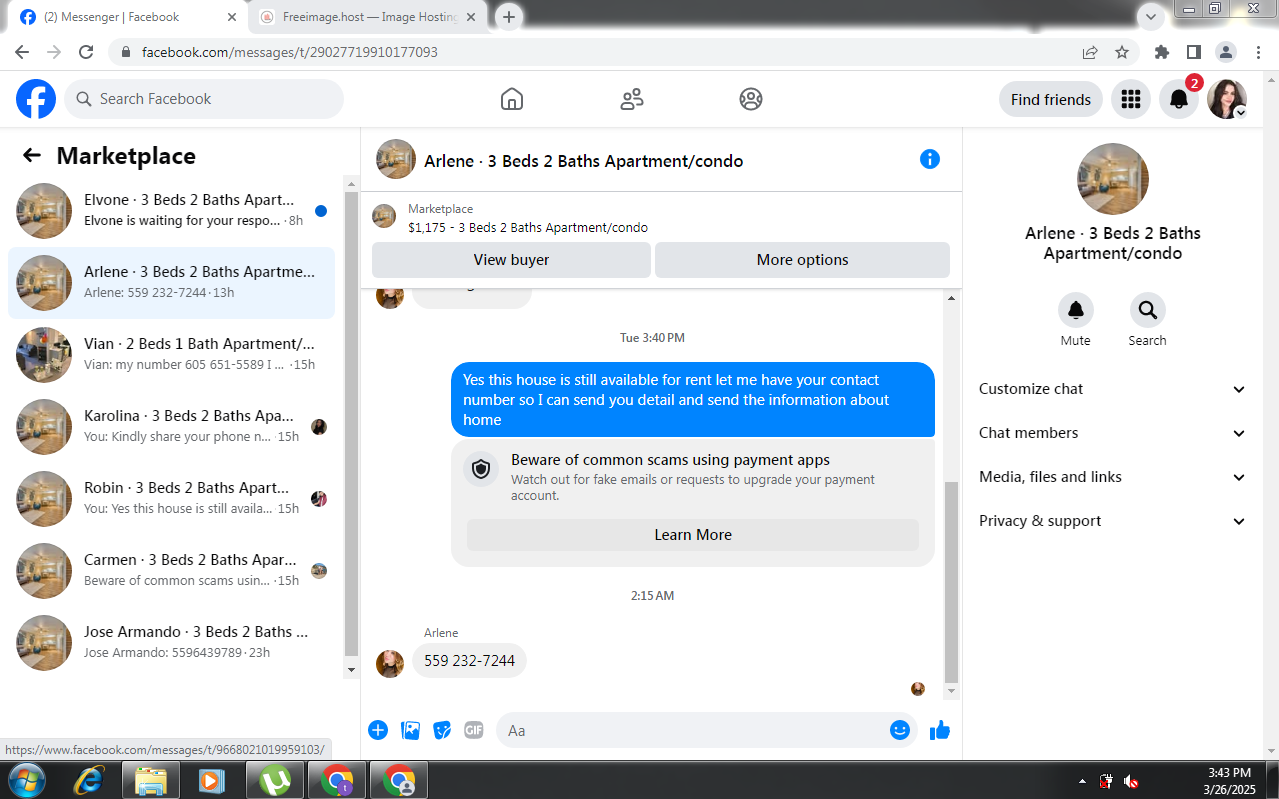The image size is (1279, 799).
Task: Send a thumbs-up like
Action: click(939, 730)
